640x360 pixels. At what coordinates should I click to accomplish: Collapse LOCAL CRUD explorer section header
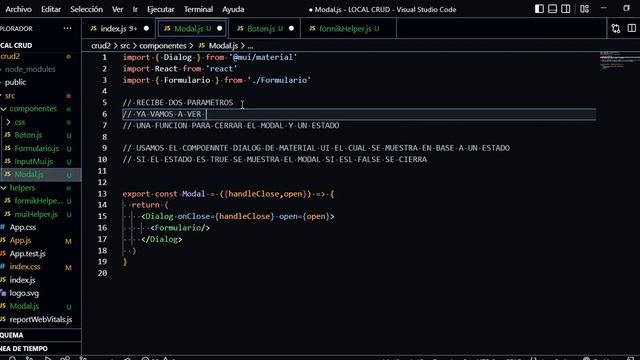[x=40, y=45]
